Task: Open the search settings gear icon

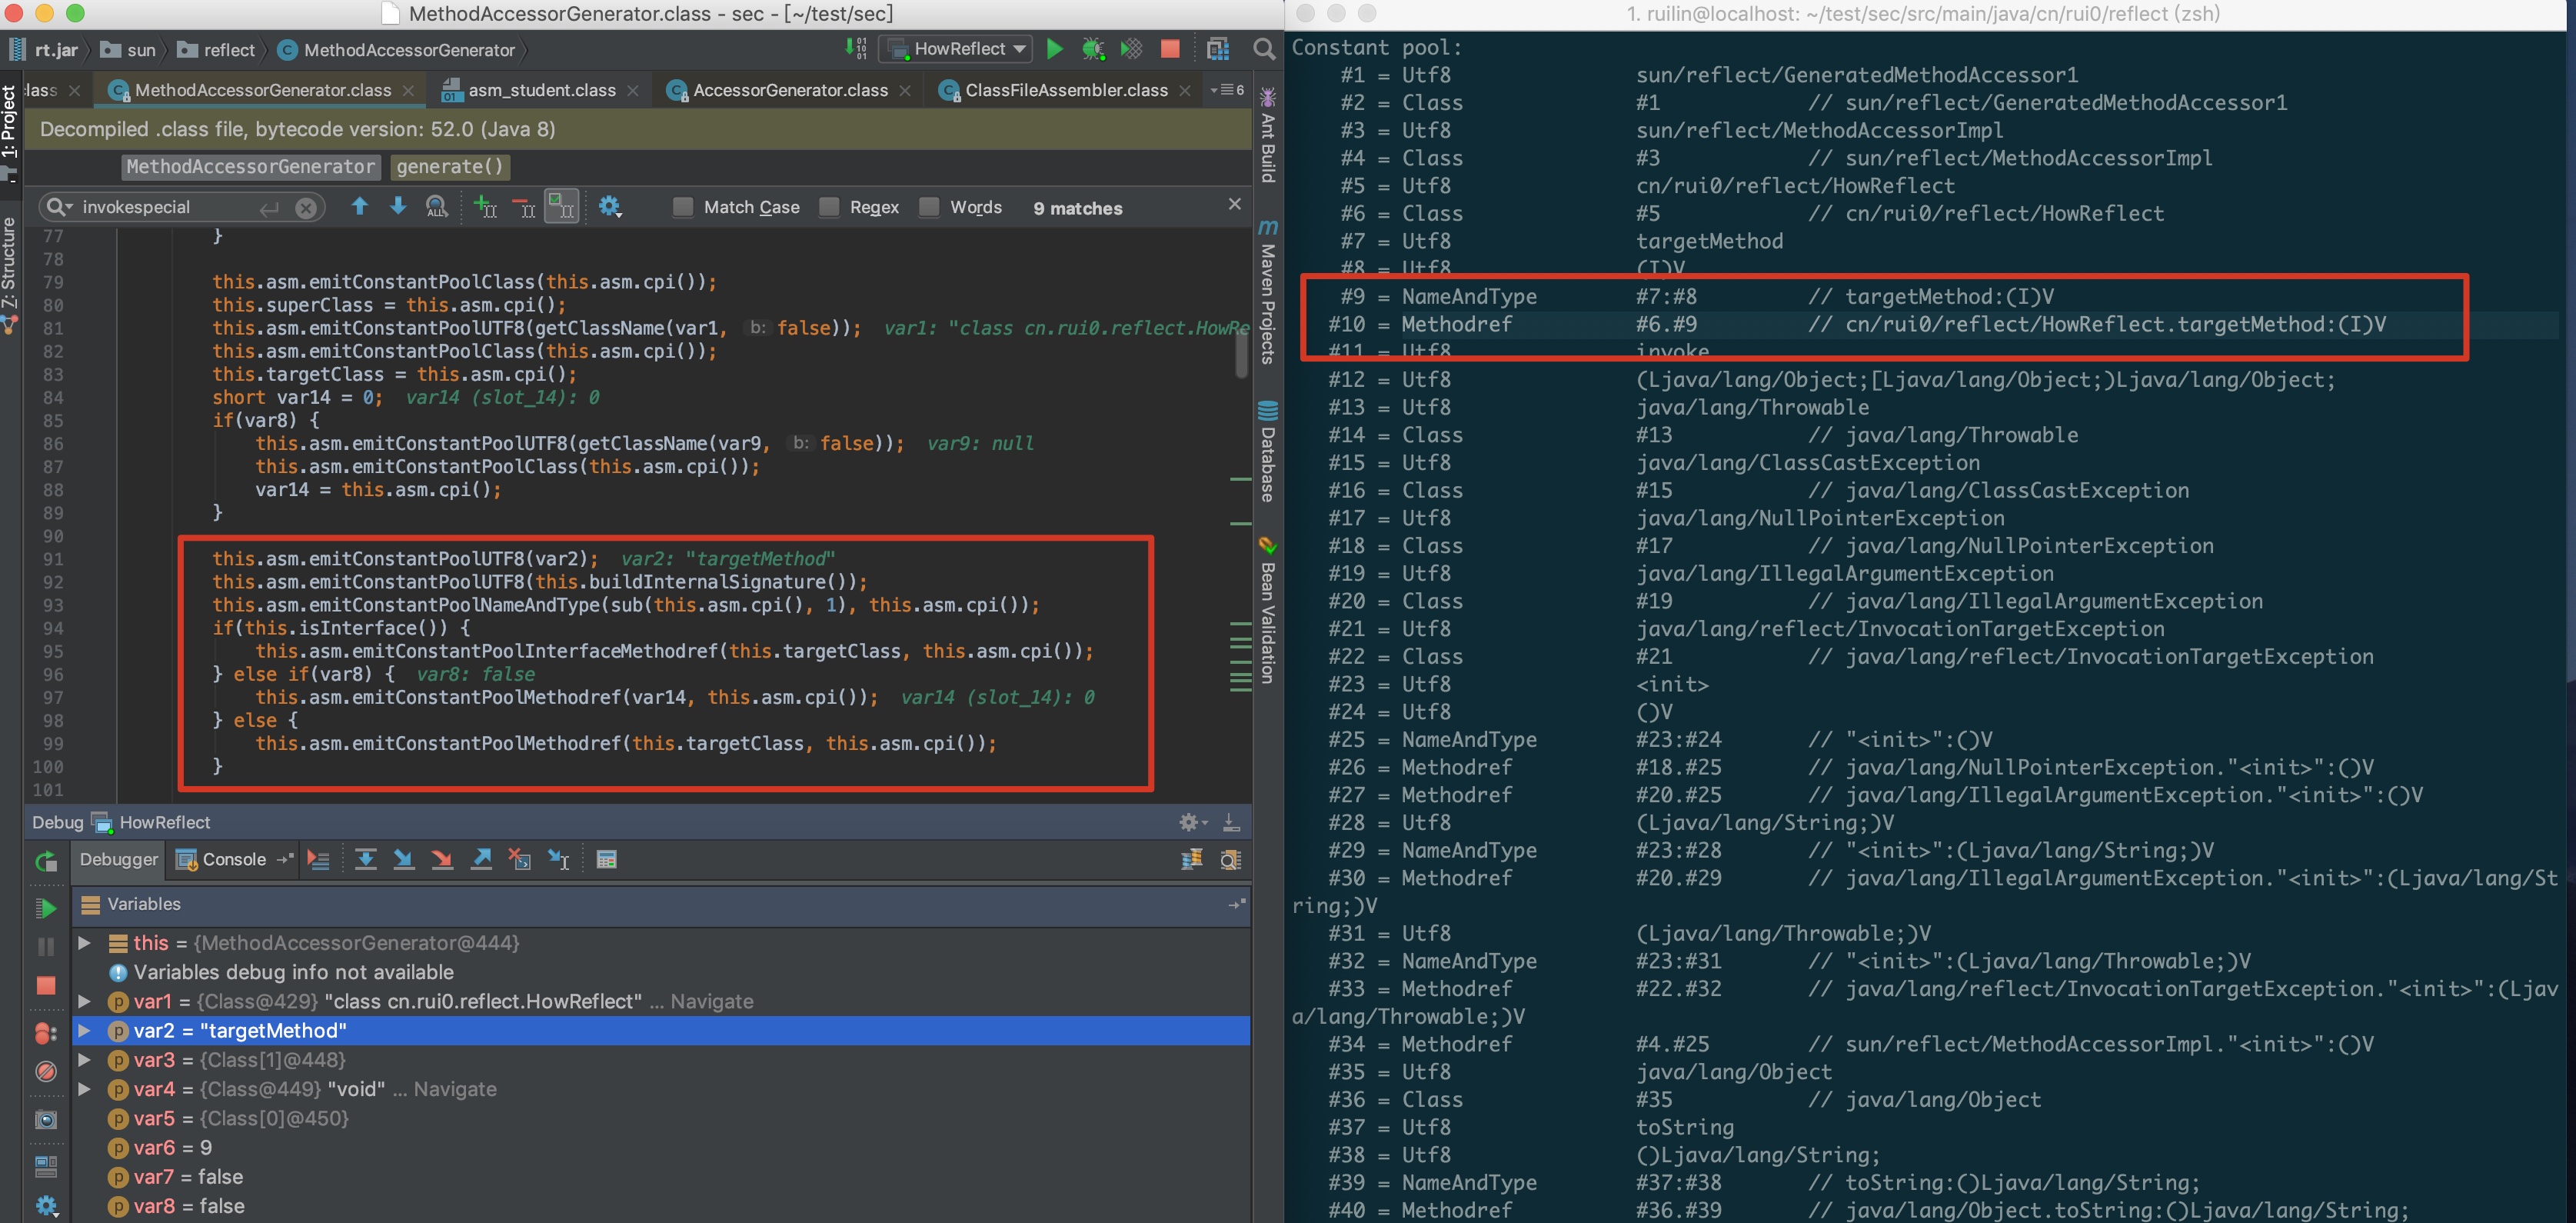Action: tap(609, 207)
